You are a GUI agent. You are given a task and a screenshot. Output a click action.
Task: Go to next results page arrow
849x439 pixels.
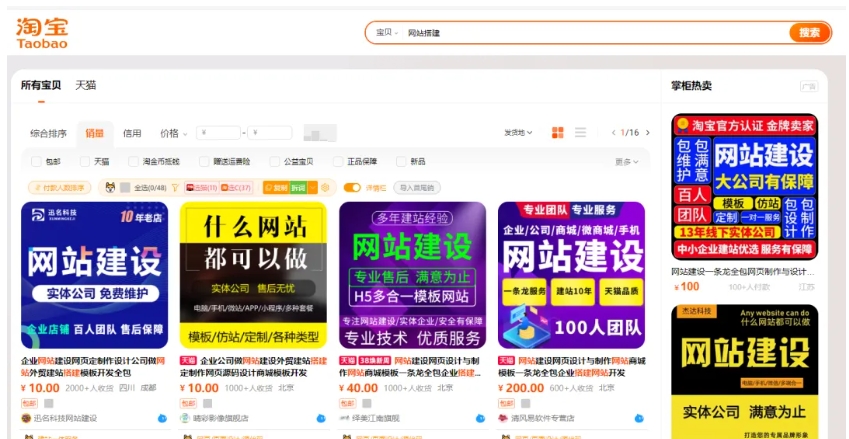(648, 133)
